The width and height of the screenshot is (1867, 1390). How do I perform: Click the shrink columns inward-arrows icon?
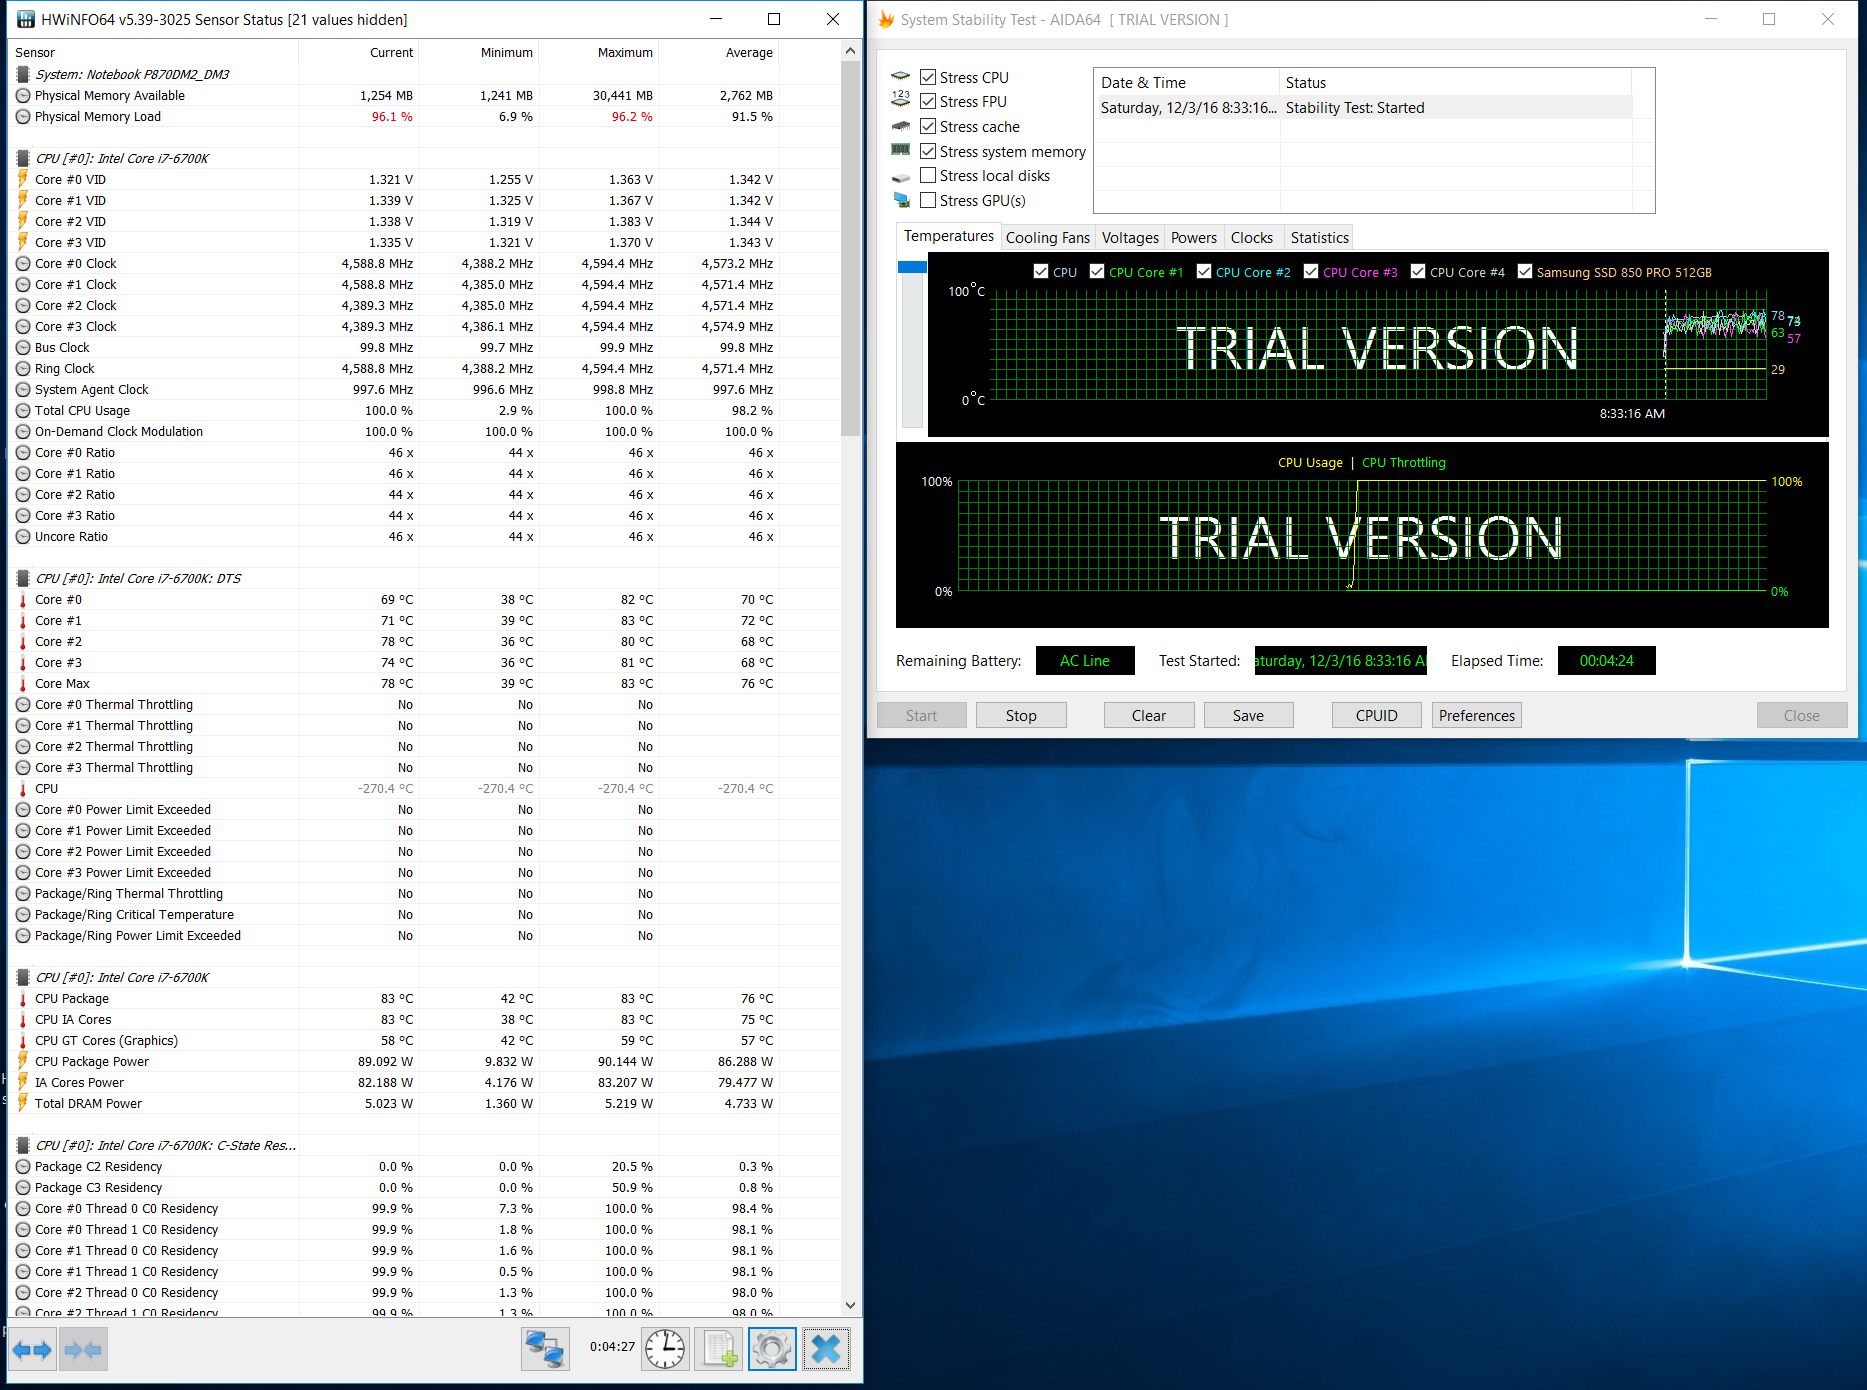(x=83, y=1350)
